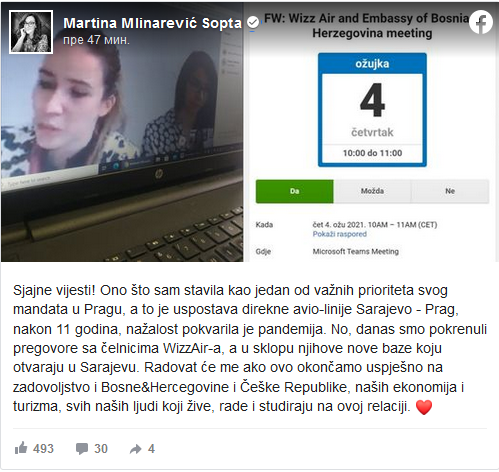The width and height of the screenshot is (499, 472).
Task: Click the Facebook logo icon
Action: pos(480,22)
